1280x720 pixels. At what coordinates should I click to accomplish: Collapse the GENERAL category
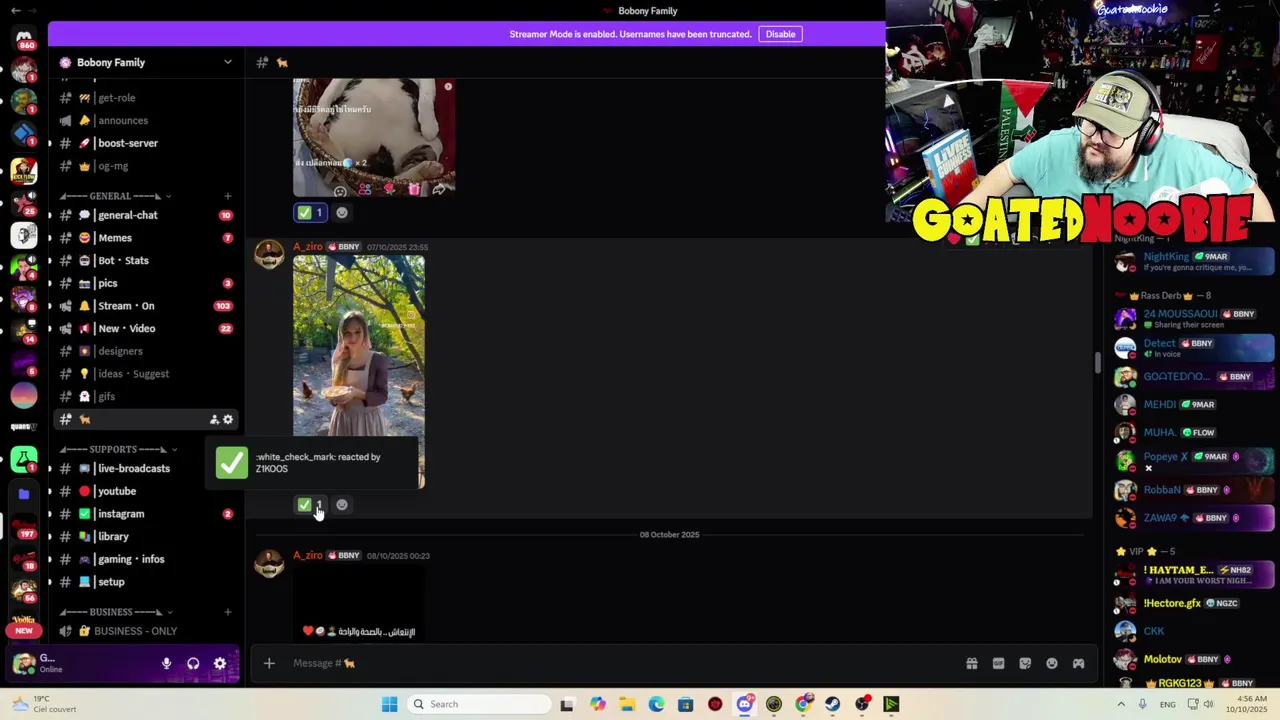click(115, 196)
